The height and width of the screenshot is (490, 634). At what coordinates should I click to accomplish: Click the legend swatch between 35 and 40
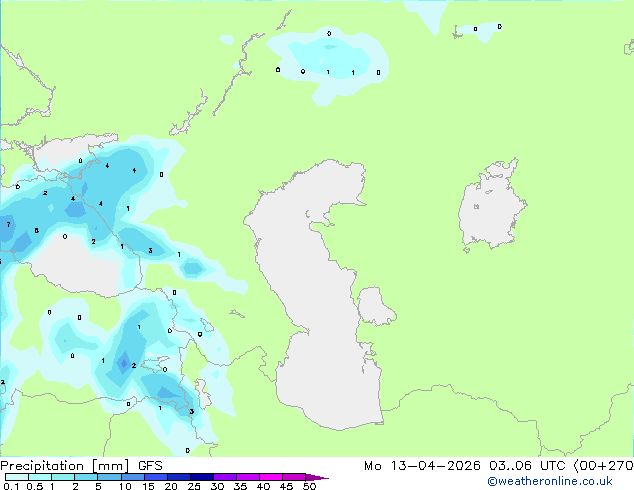[x=247, y=477]
